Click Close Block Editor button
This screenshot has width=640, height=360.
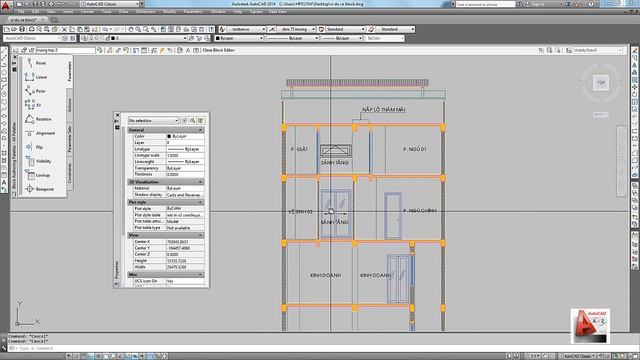219,50
